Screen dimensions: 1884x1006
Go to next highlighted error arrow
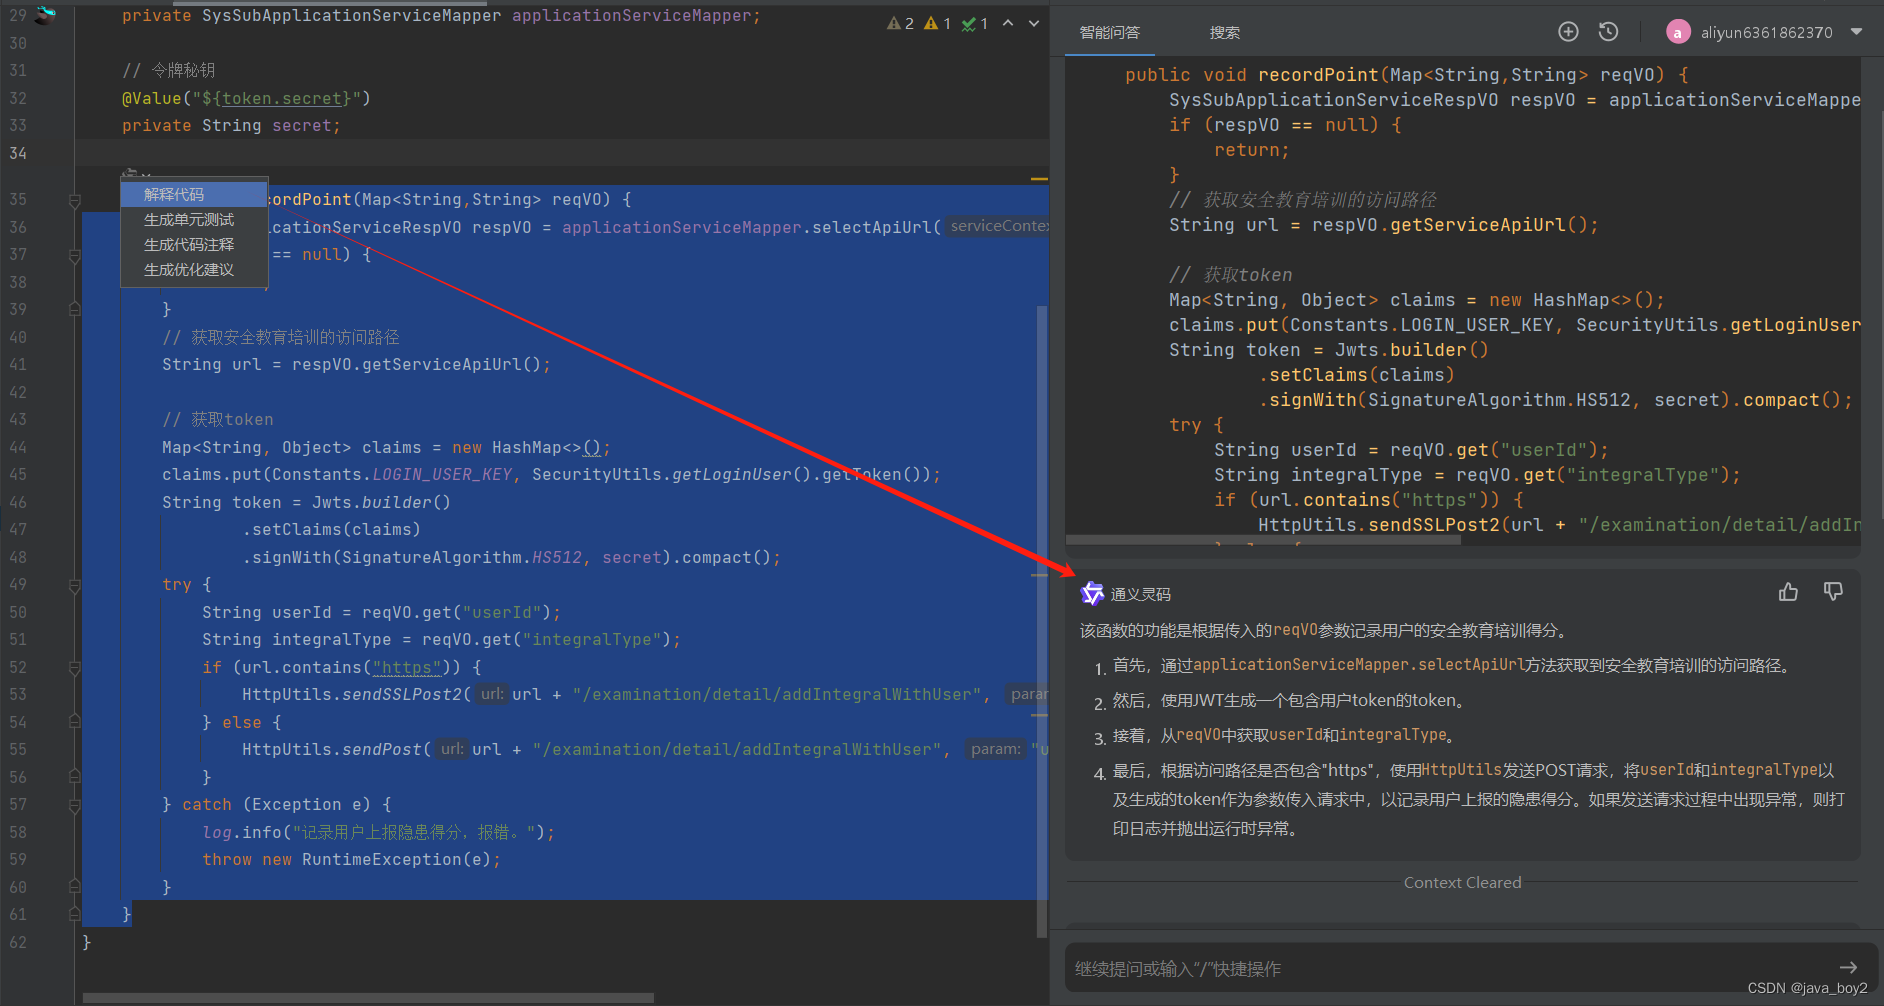(1034, 23)
